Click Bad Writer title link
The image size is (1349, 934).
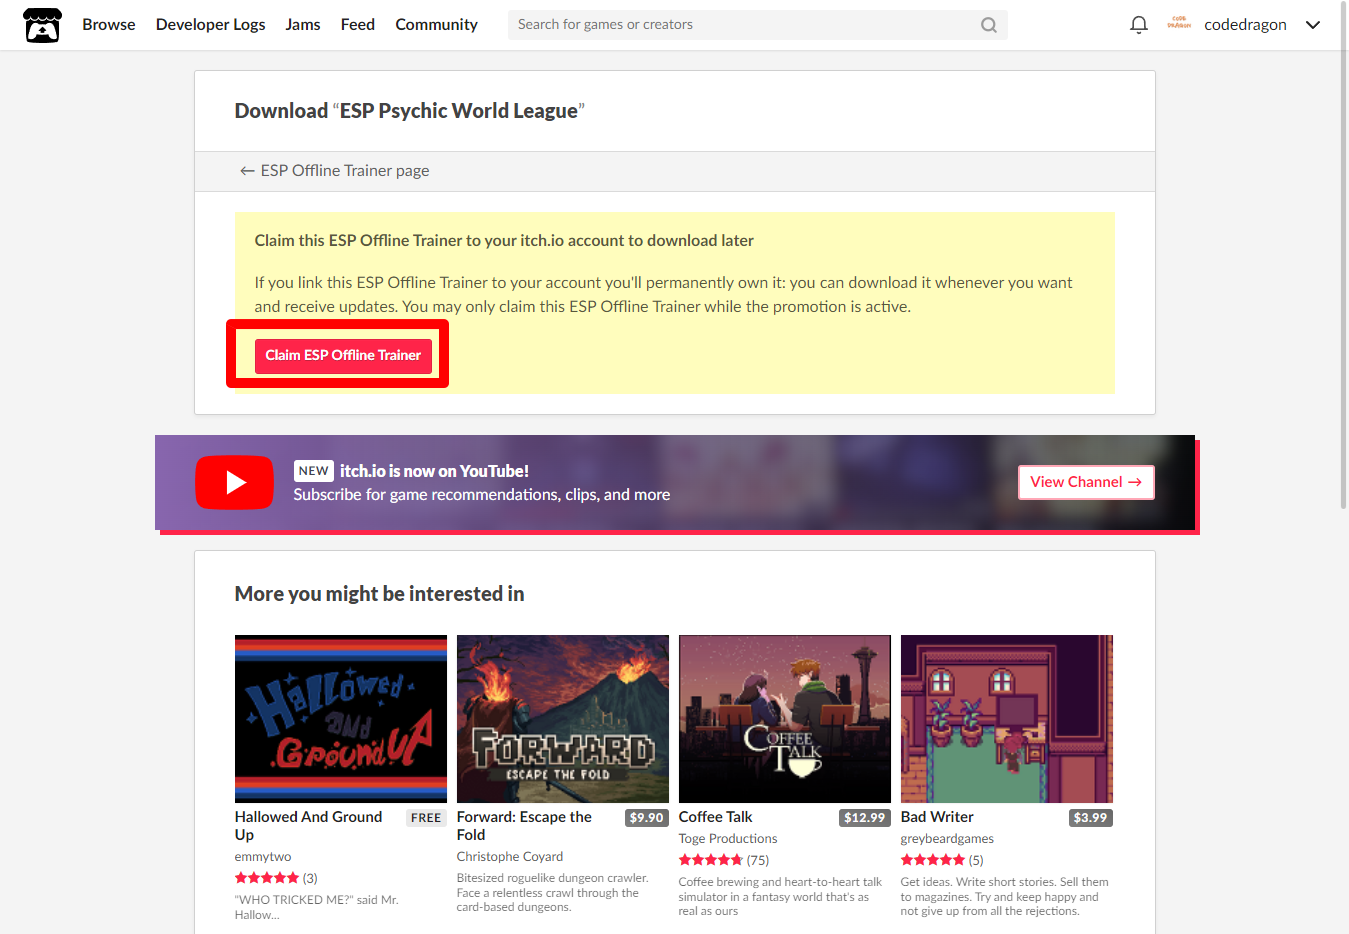coord(937,817)
